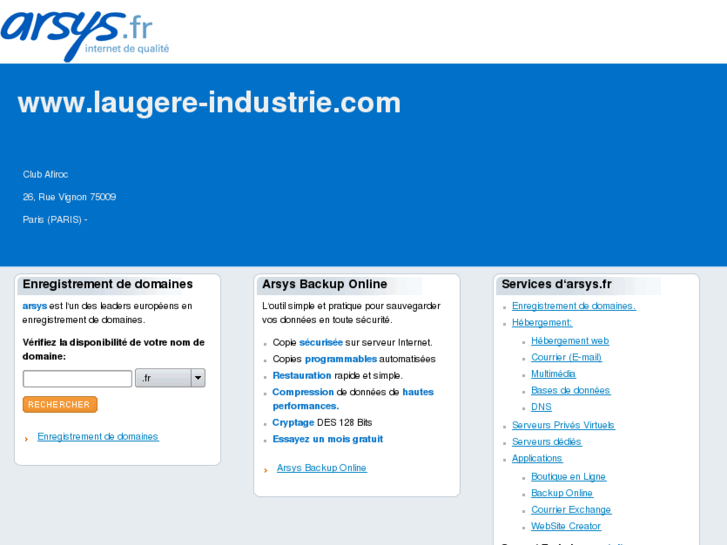Click the Cryptage feature text
Screen dimensions: 727x545
(x=293, y=423)
